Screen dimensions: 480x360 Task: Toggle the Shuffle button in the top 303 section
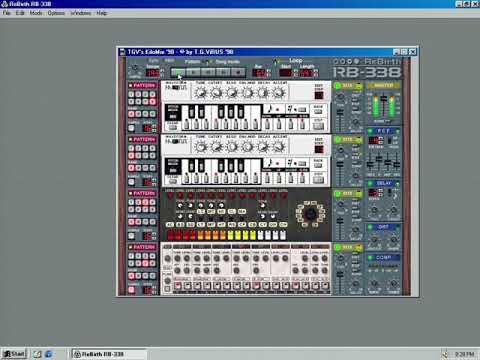pos(132,128)
